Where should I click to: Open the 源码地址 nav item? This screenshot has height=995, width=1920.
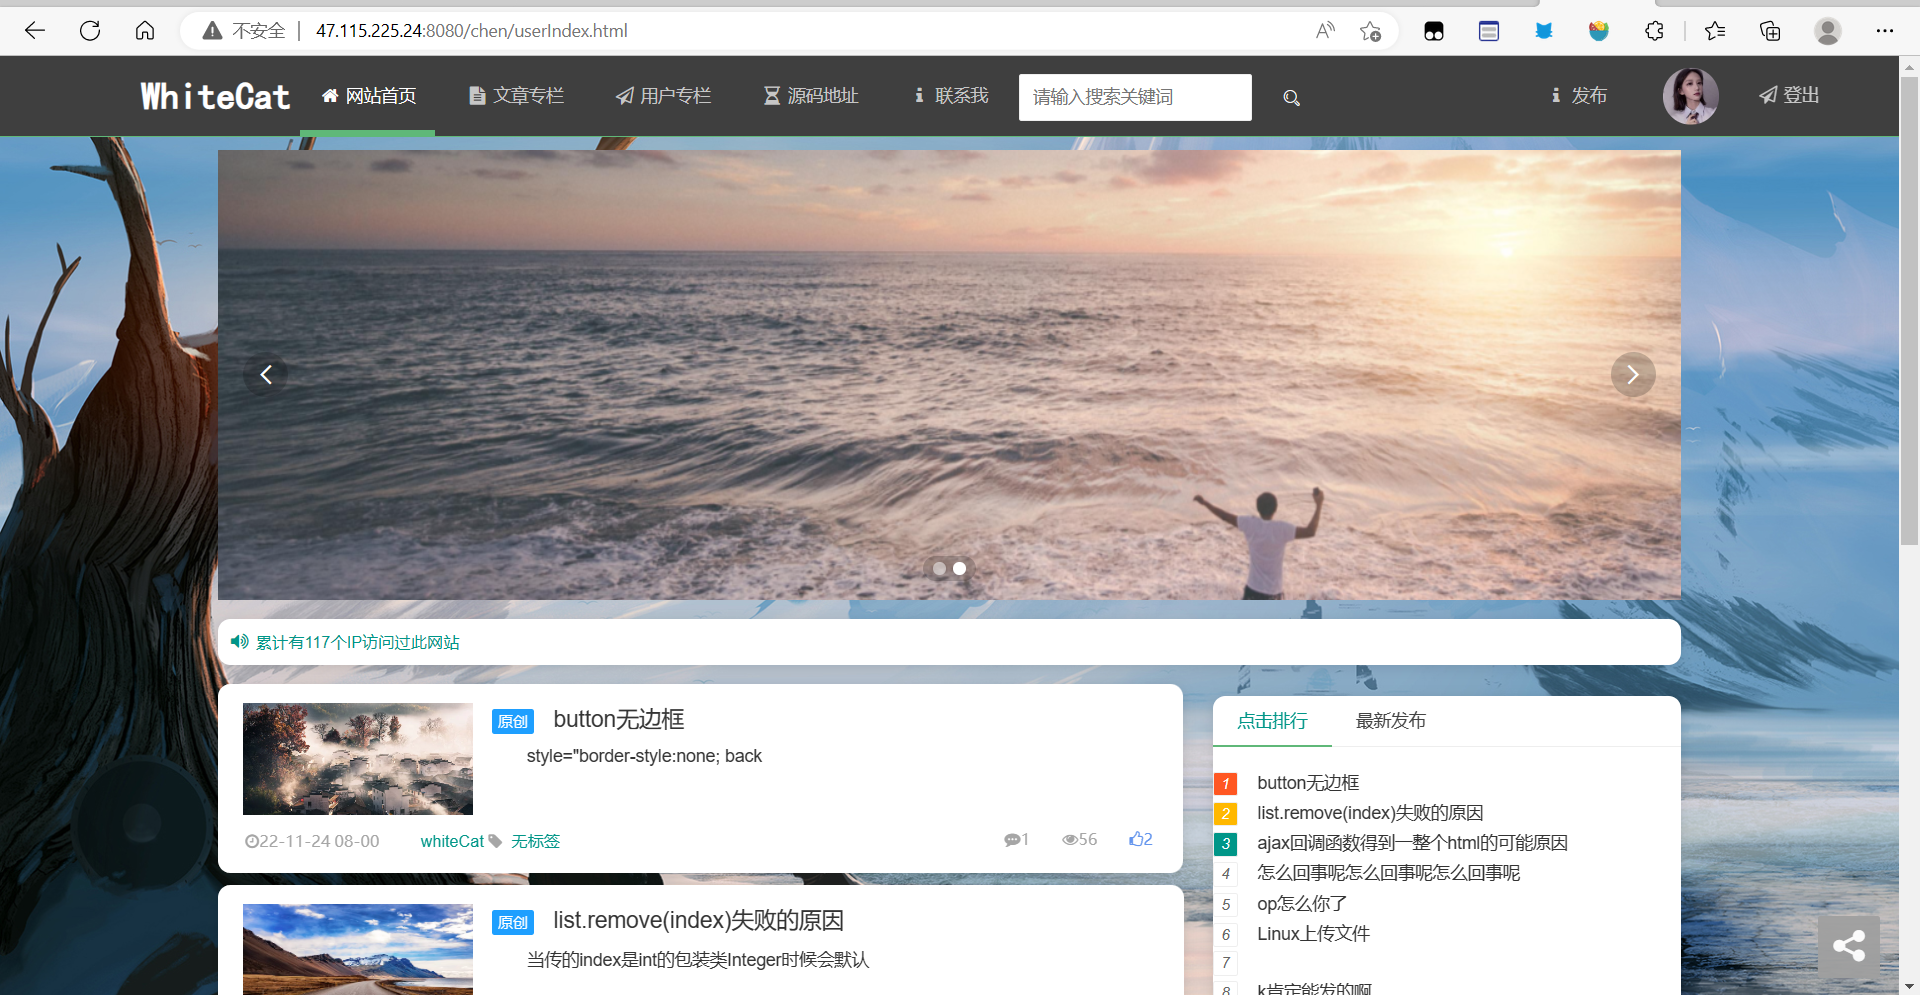tap(811, 96)
